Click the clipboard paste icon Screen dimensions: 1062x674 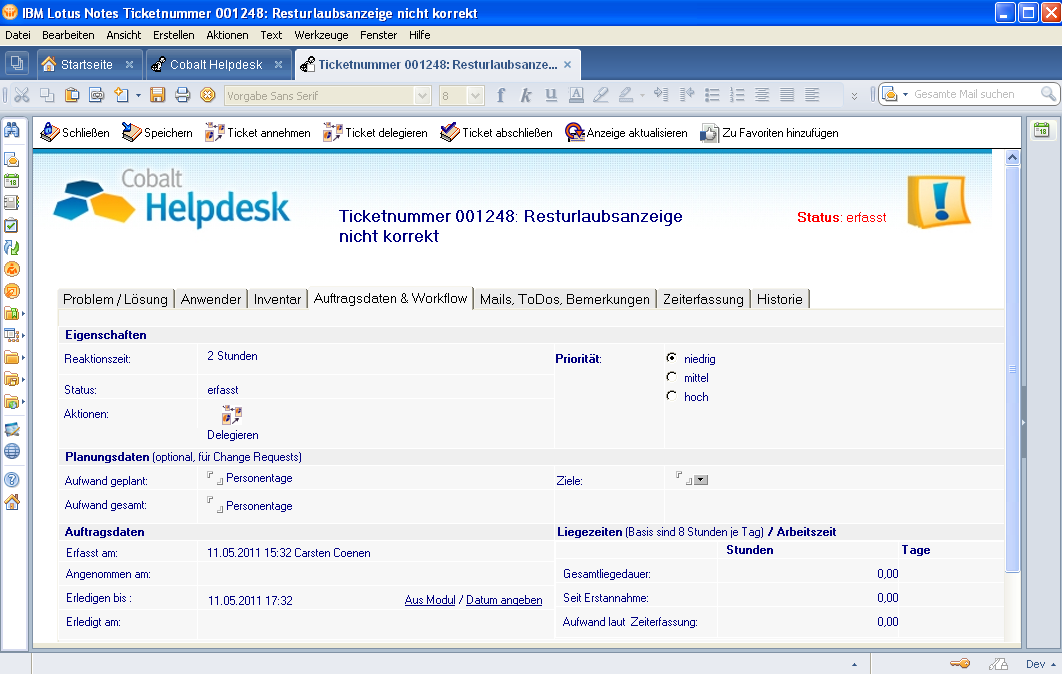(72, 95)
